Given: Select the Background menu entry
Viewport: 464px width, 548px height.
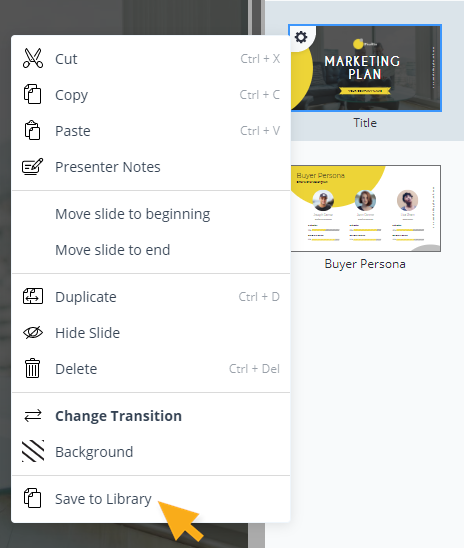Looking at the screenshot, I should point(151,452).
